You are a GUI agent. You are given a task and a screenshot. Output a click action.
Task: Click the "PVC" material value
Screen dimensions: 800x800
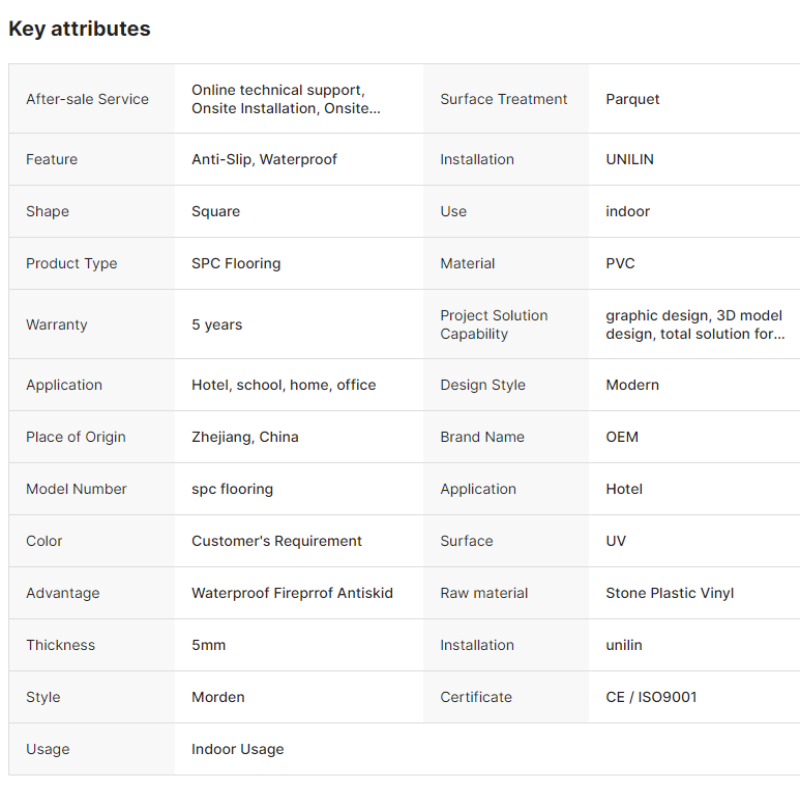tap(620, 263)
